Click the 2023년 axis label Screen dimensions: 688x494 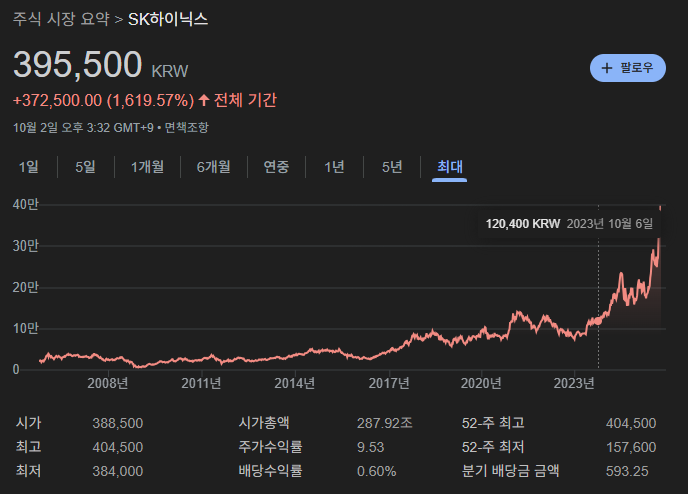point(574,383)
